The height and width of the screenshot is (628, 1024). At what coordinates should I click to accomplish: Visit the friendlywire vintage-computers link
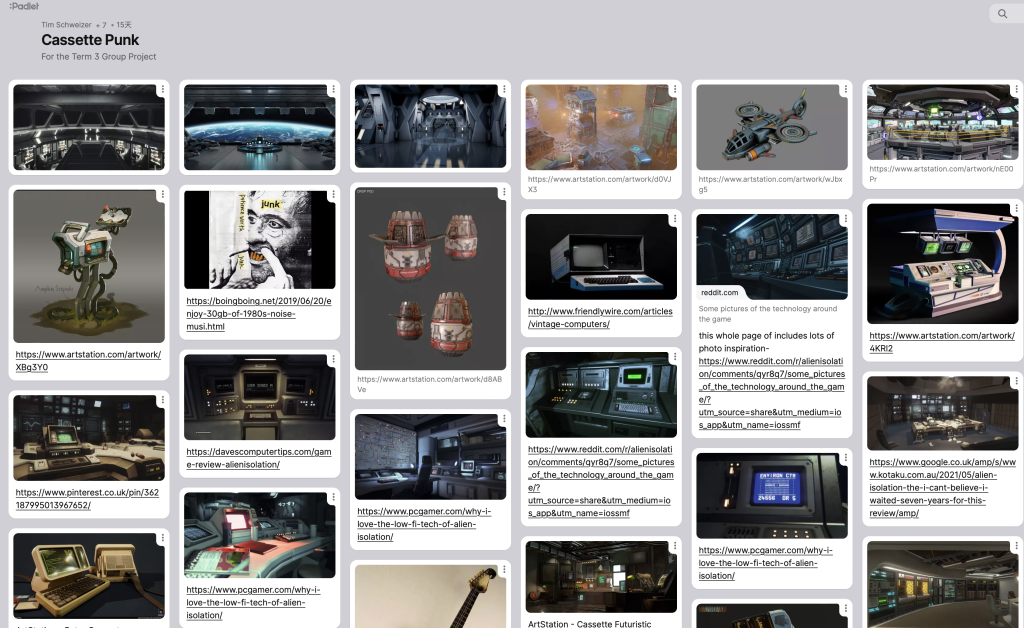click(x=600, y=318)
